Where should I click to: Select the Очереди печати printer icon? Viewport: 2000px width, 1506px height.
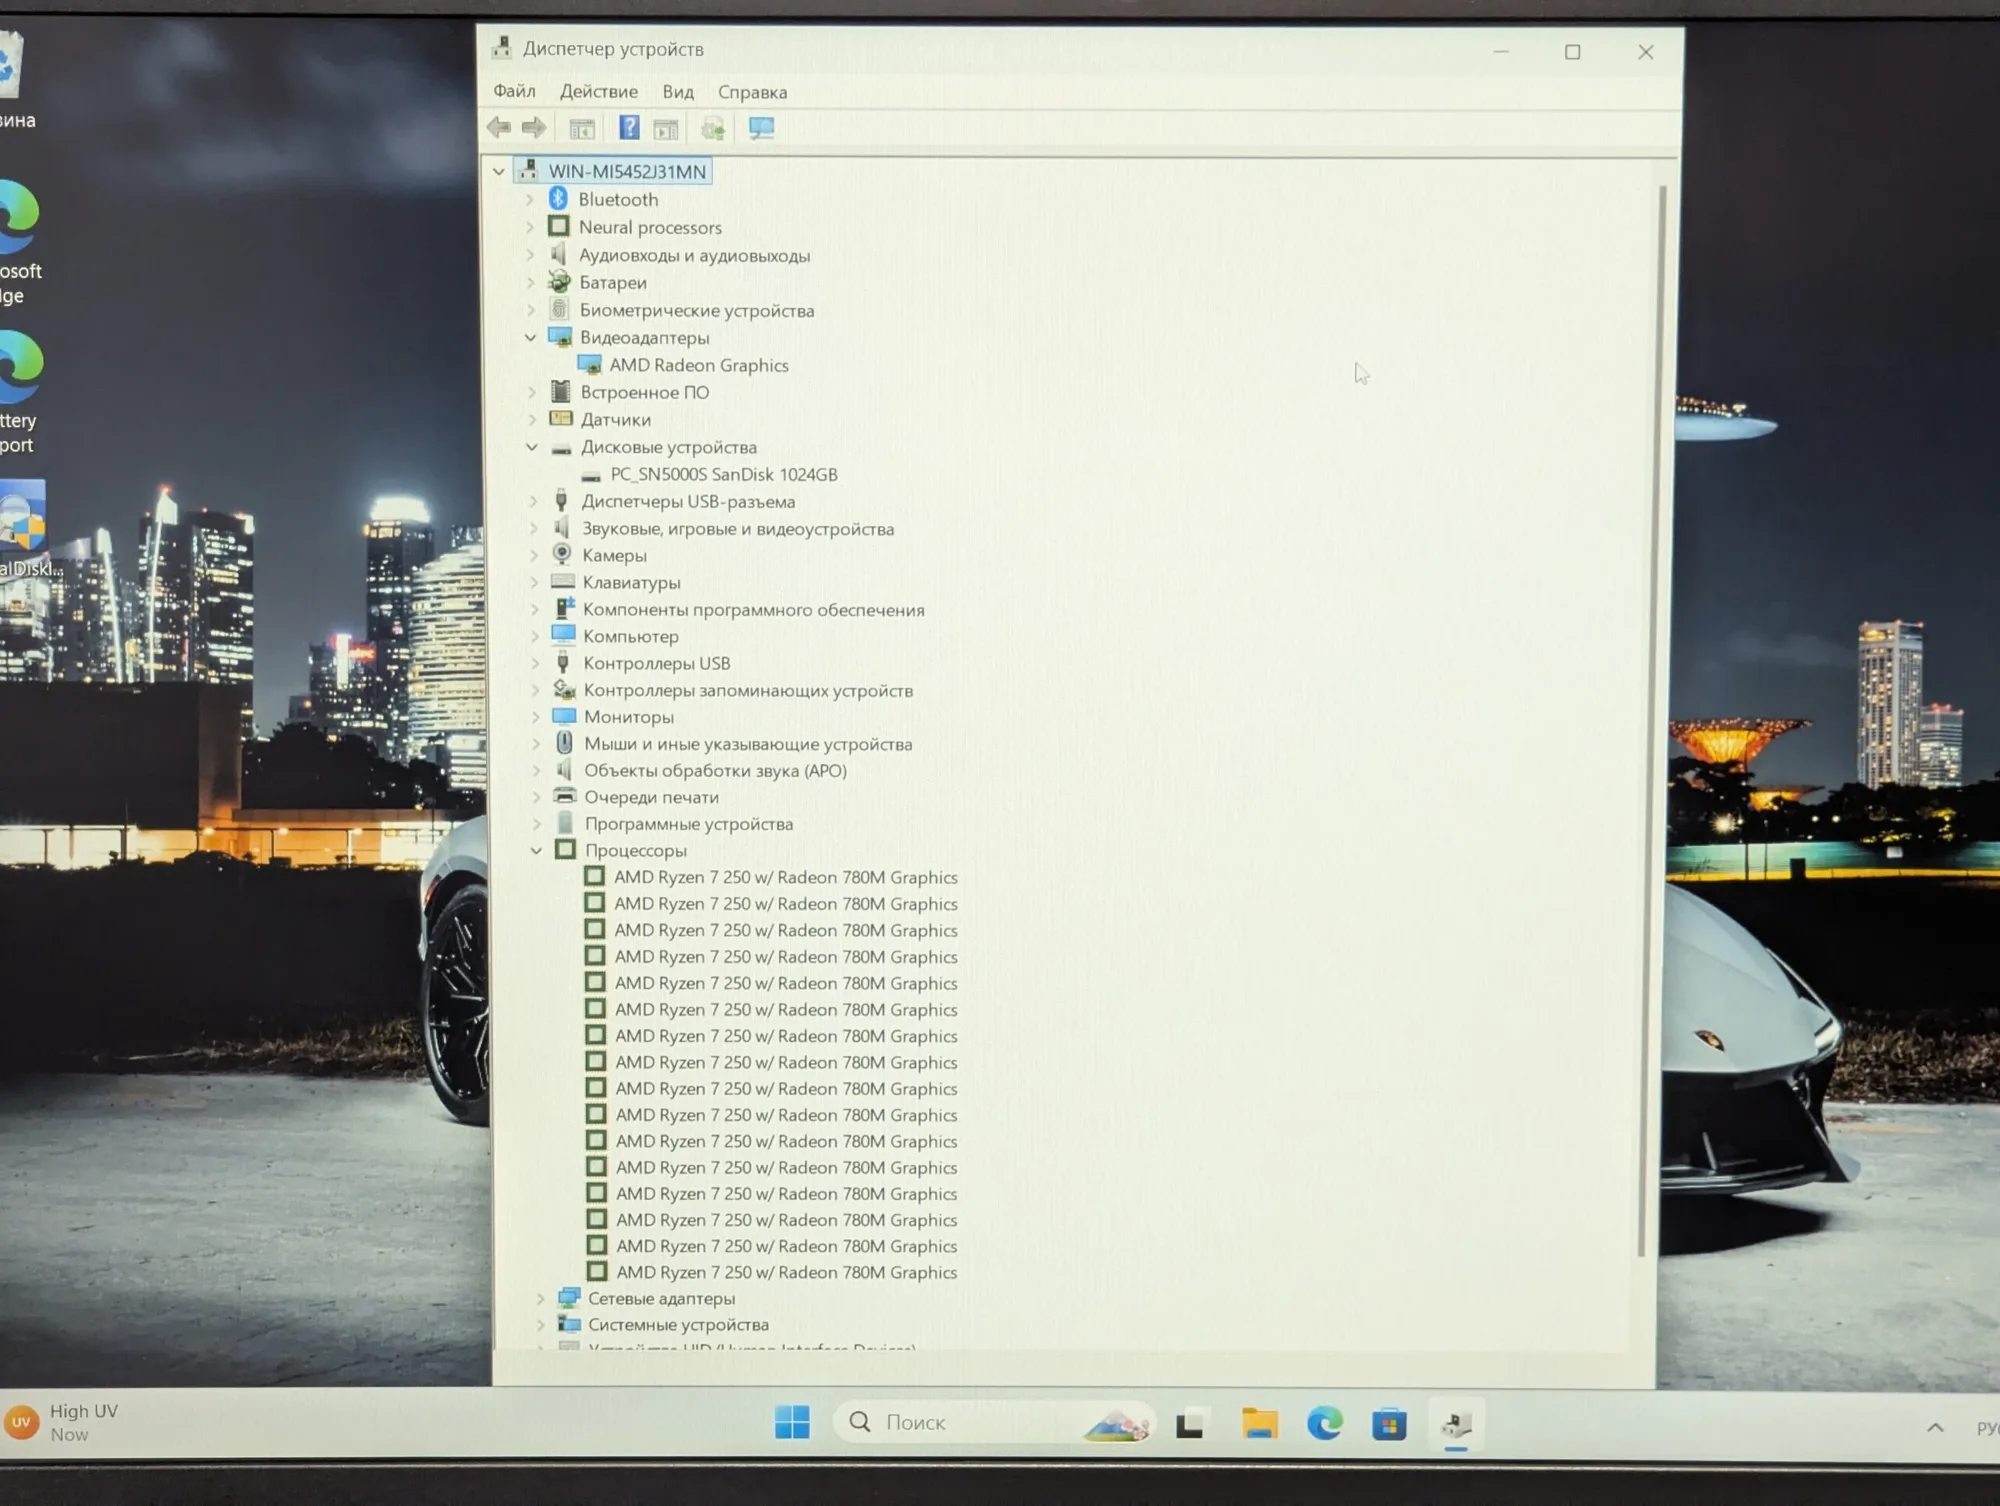pyautogui.click(x=565, y=797)
